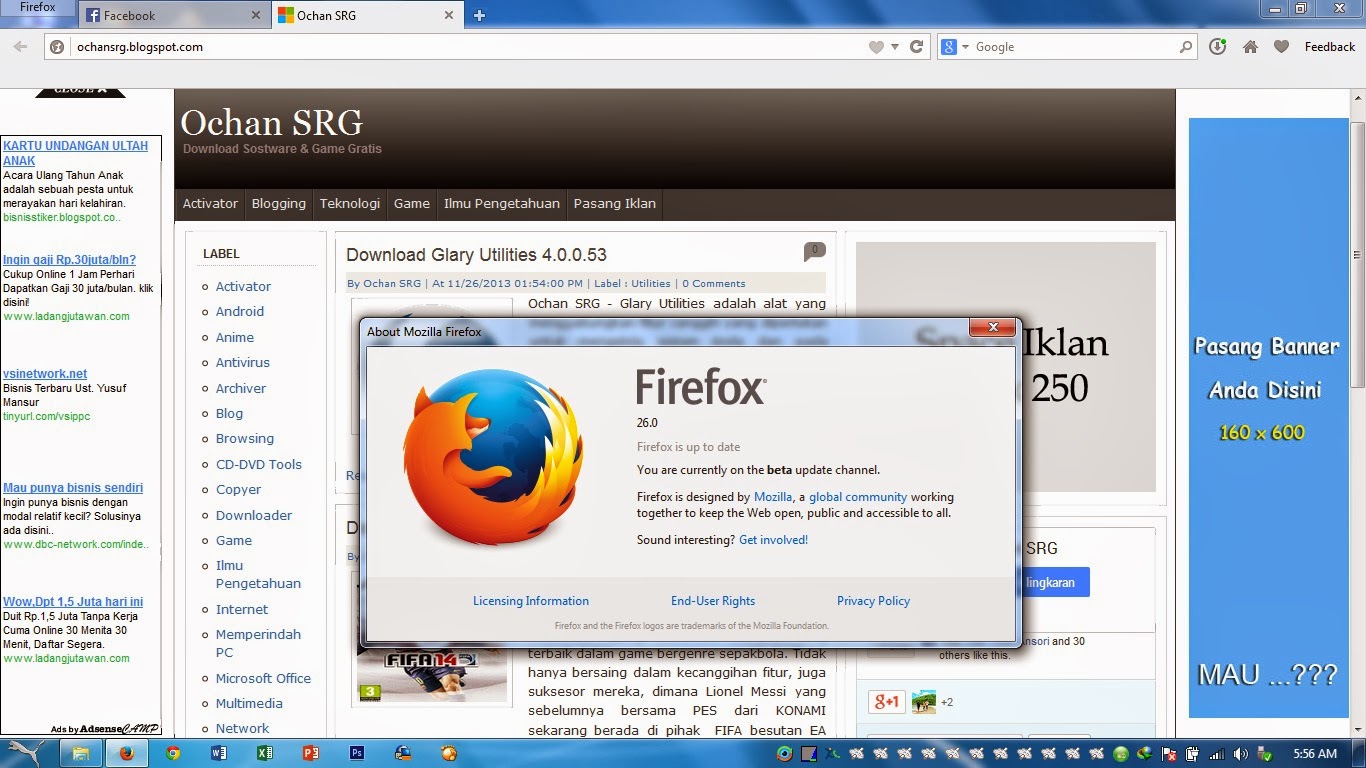The image size is (1366, 768).
Task: Open Licensing Information in About dialog
Action: 531,601
